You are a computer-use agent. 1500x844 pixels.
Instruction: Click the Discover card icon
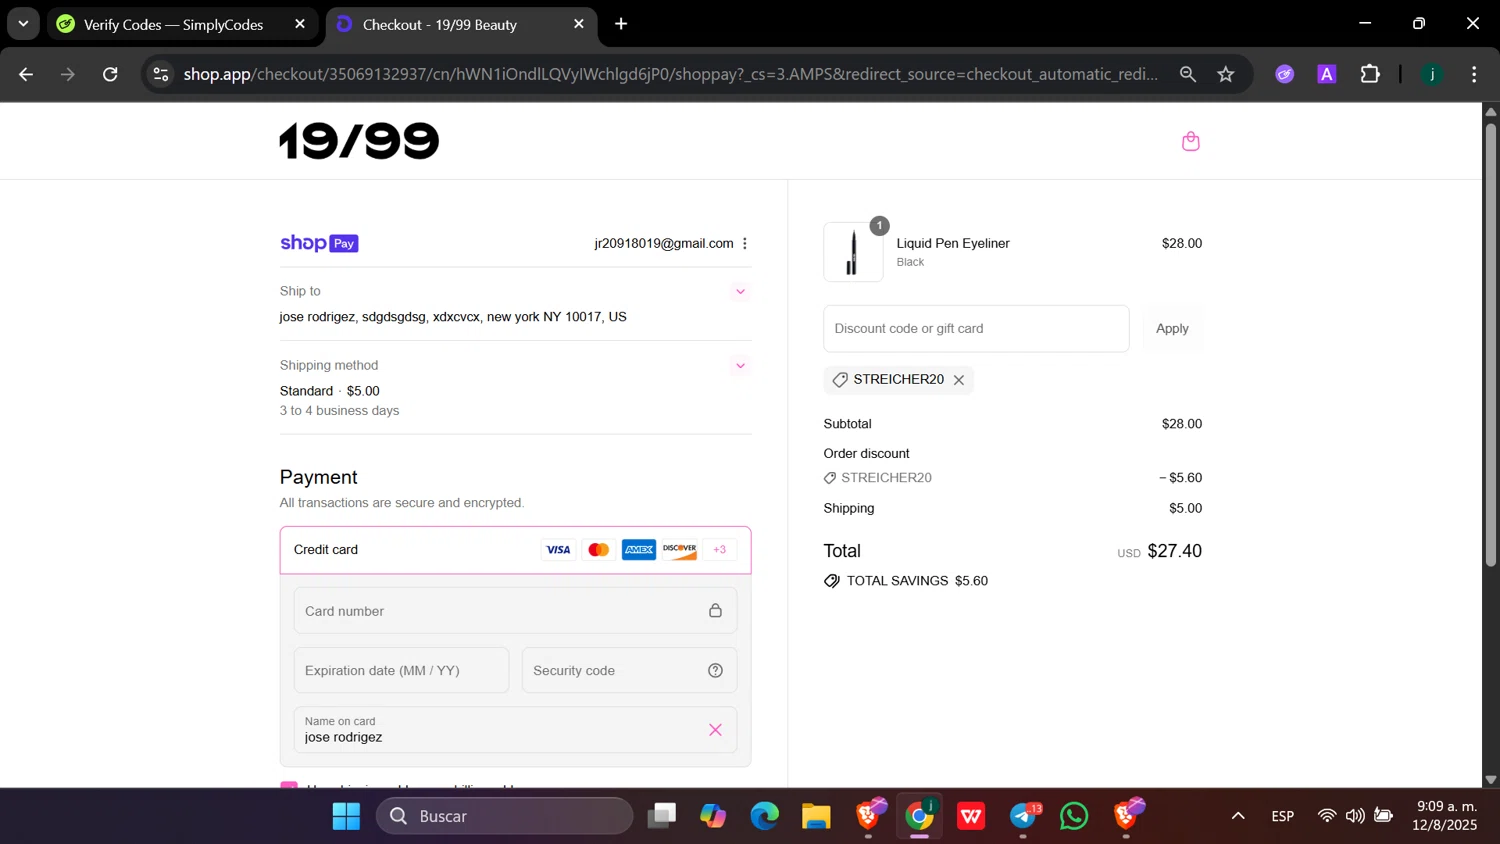coord(679,550)
